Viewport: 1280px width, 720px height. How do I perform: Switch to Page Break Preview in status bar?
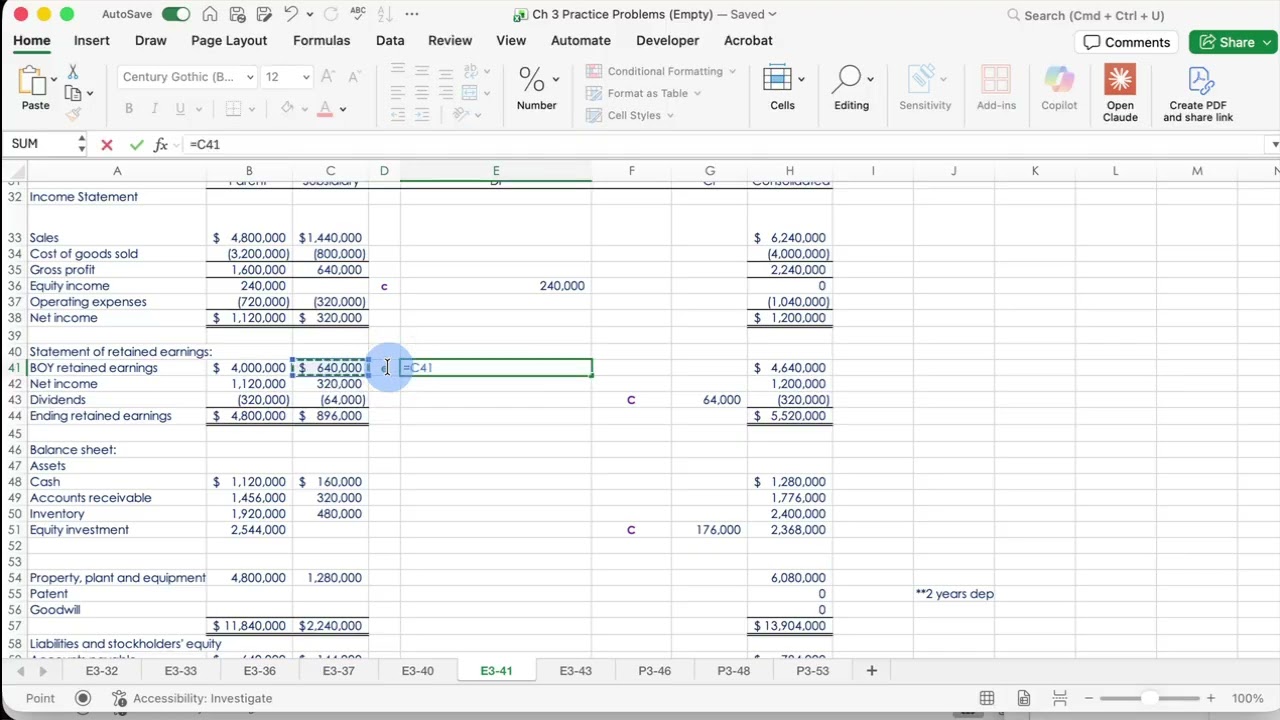tap(1060, 698)
